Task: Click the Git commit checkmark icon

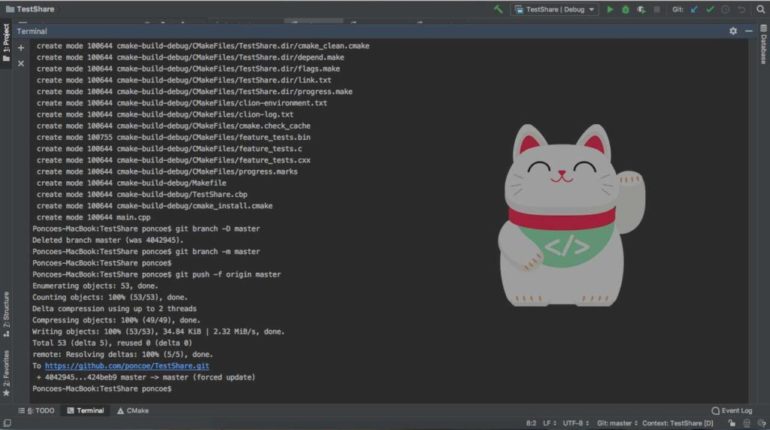Action: click(x=710, y=9)
